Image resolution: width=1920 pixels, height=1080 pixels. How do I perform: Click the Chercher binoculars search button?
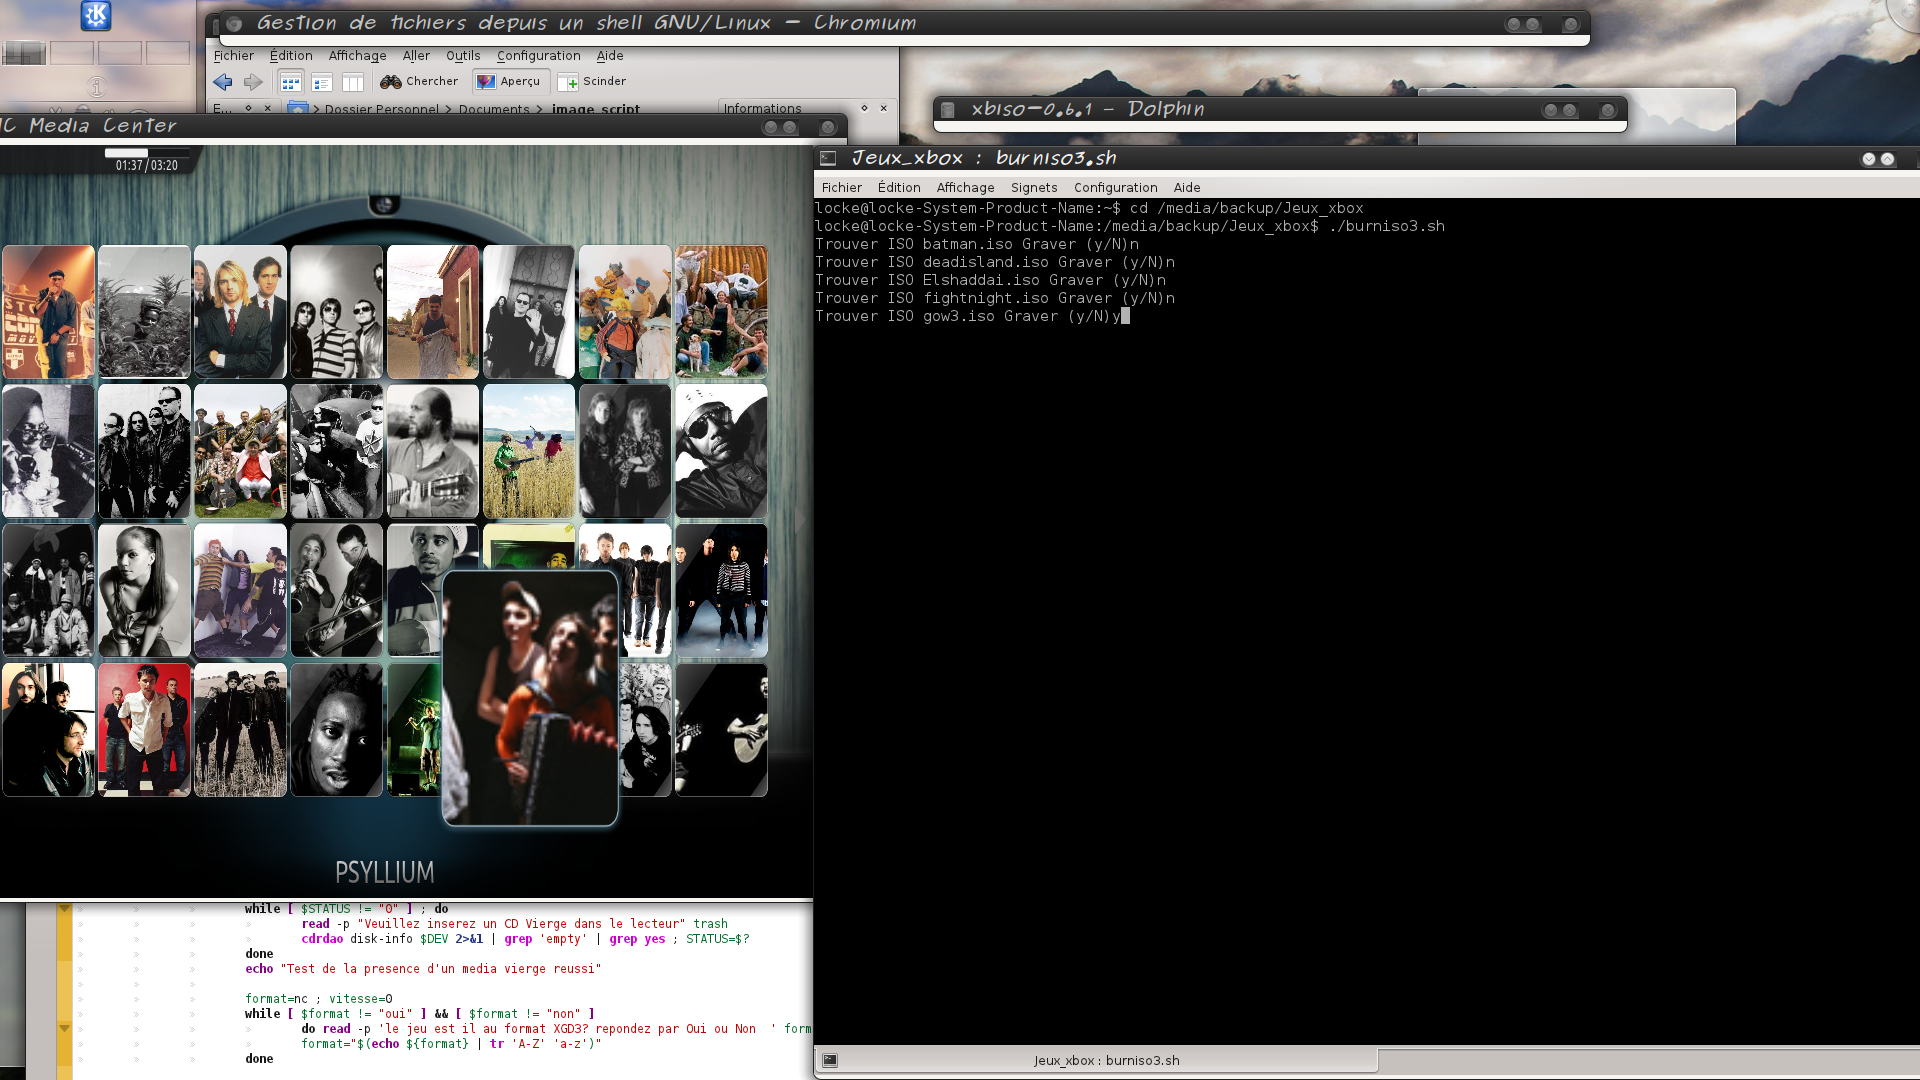(x=419, y=82)
